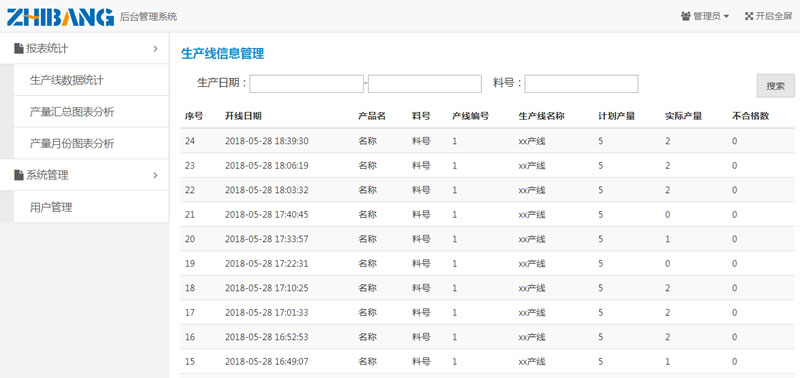
Task: Click date 2018-05-28 18:06:19
Action: coord(266,166)
